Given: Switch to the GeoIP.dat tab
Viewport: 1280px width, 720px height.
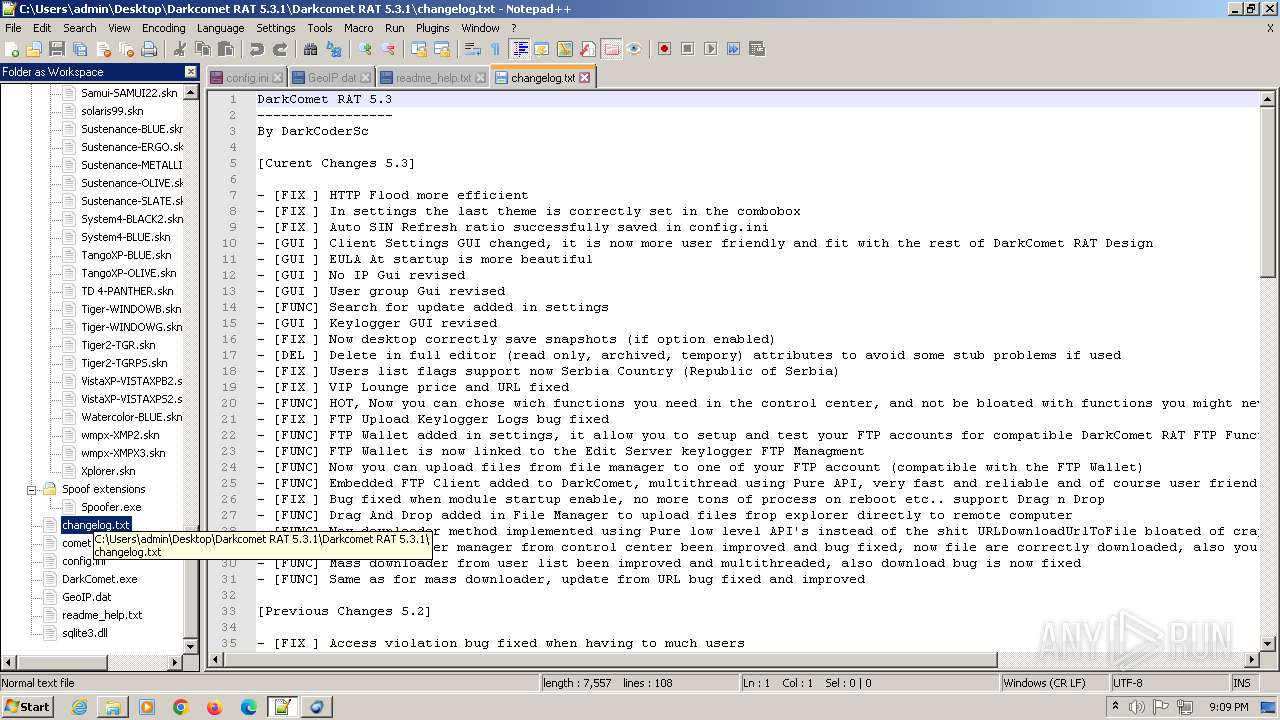Looking at the screenshot, I should [x=331, y=77].
